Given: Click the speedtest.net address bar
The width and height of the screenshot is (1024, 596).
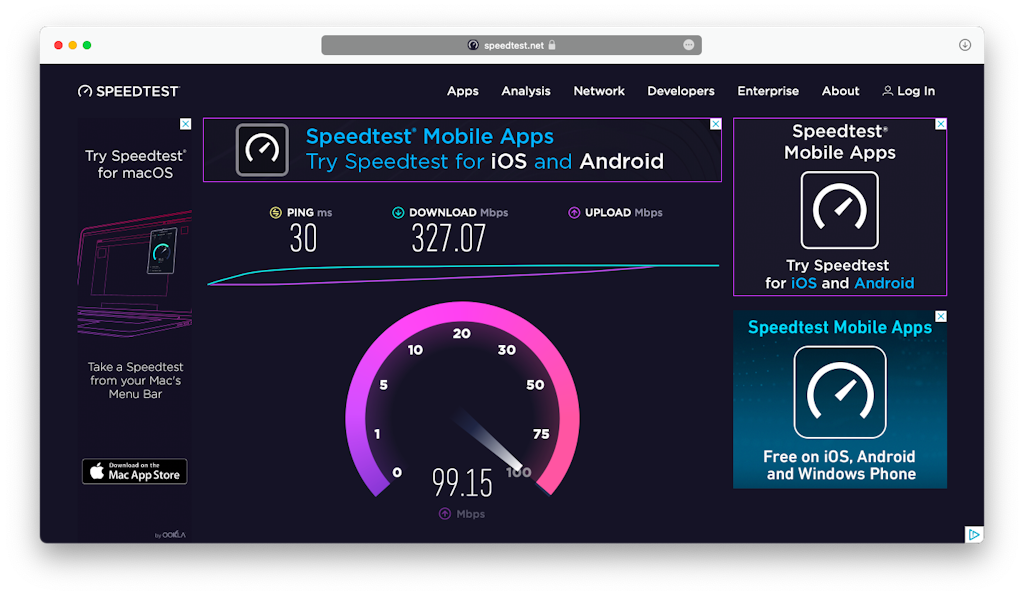Looking at the screenshot, I should pos(511,45).
